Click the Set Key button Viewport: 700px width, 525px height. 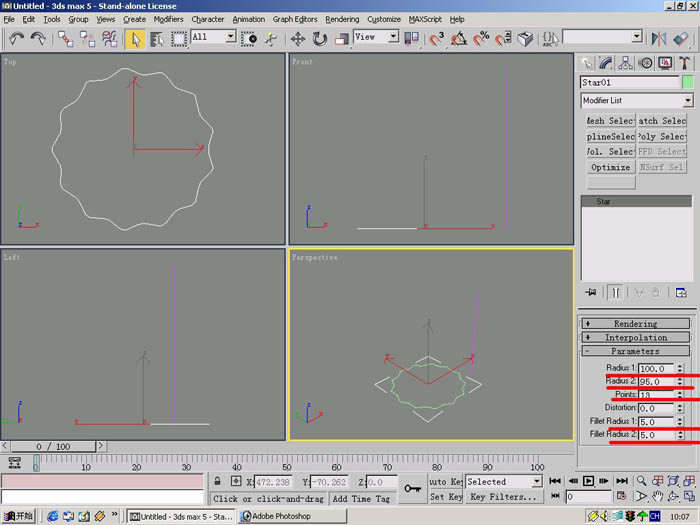[x=446, y=496]
